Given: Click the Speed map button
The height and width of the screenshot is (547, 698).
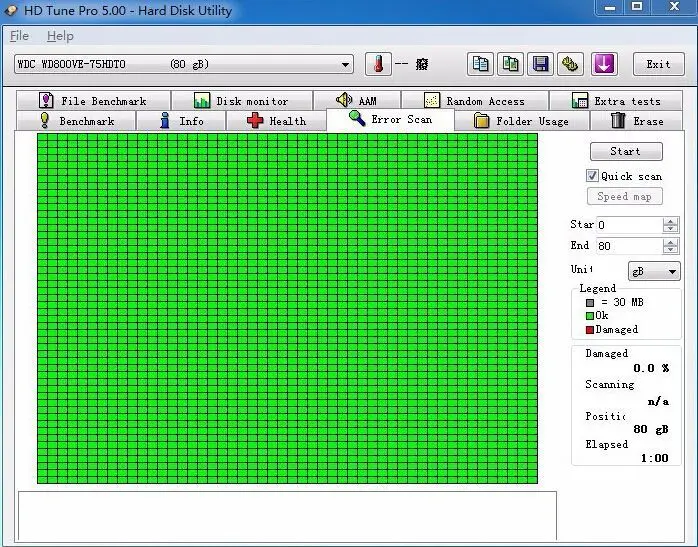Looking at the screenshot, I should pos(625,196).
